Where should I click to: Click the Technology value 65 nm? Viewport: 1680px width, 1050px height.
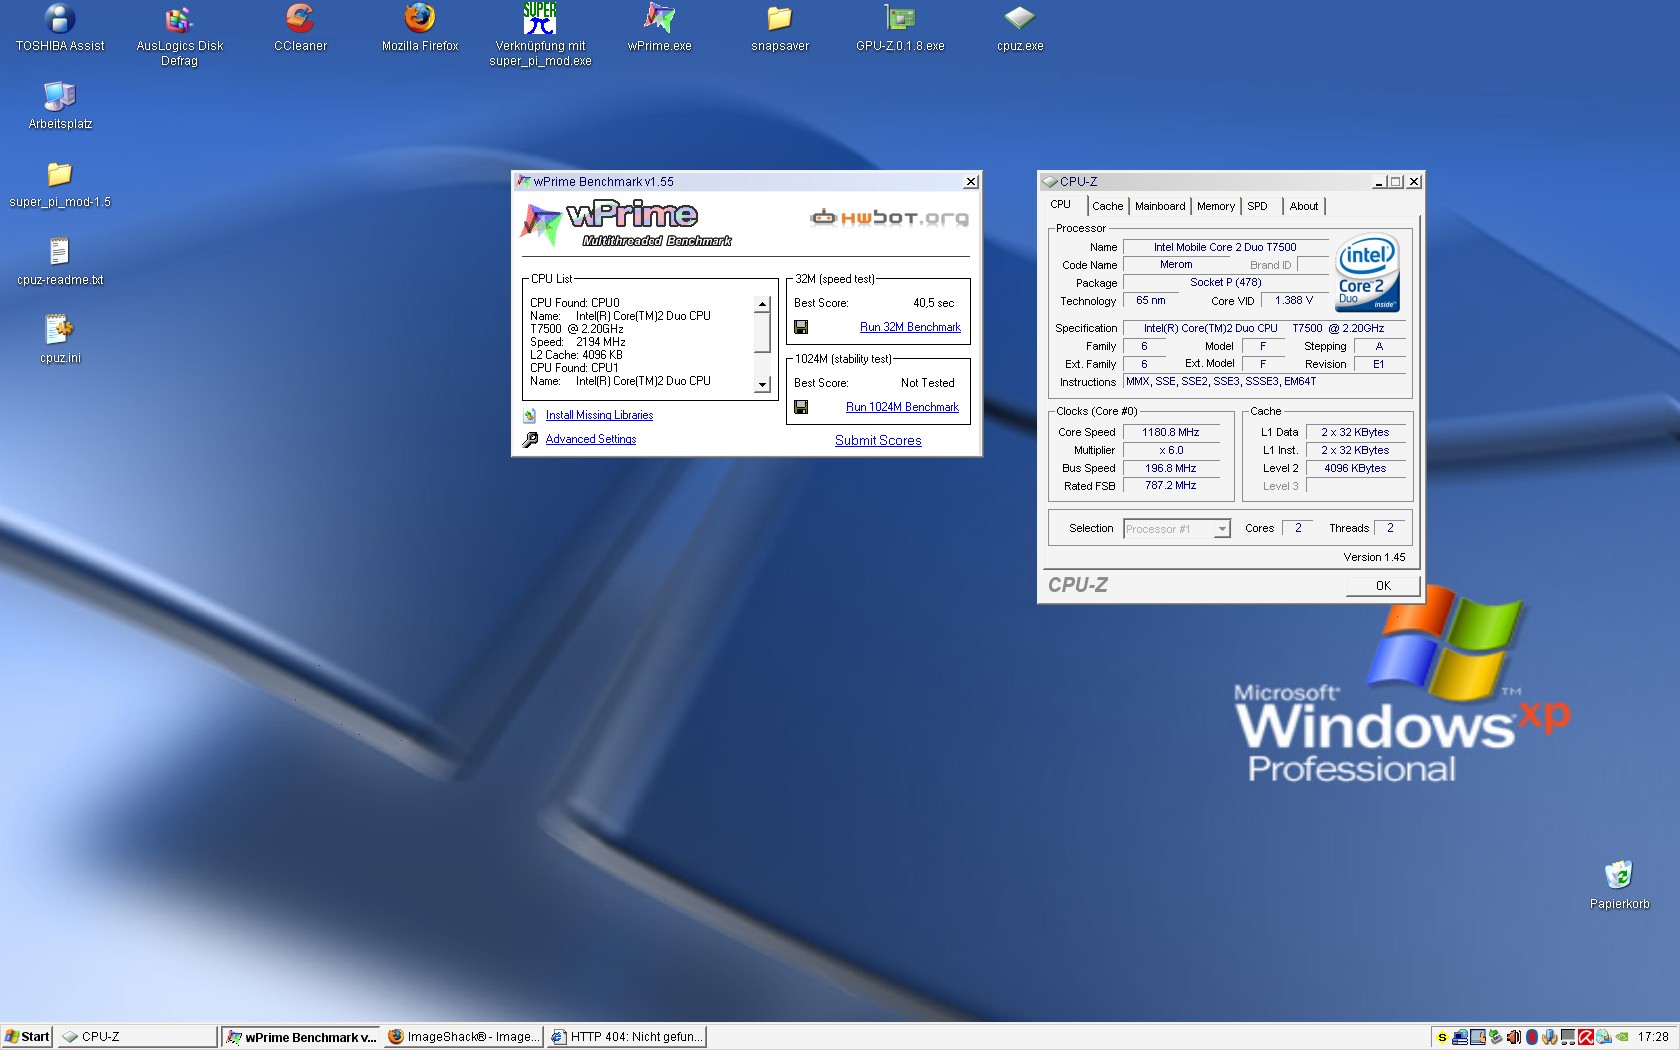point(1151,300)
